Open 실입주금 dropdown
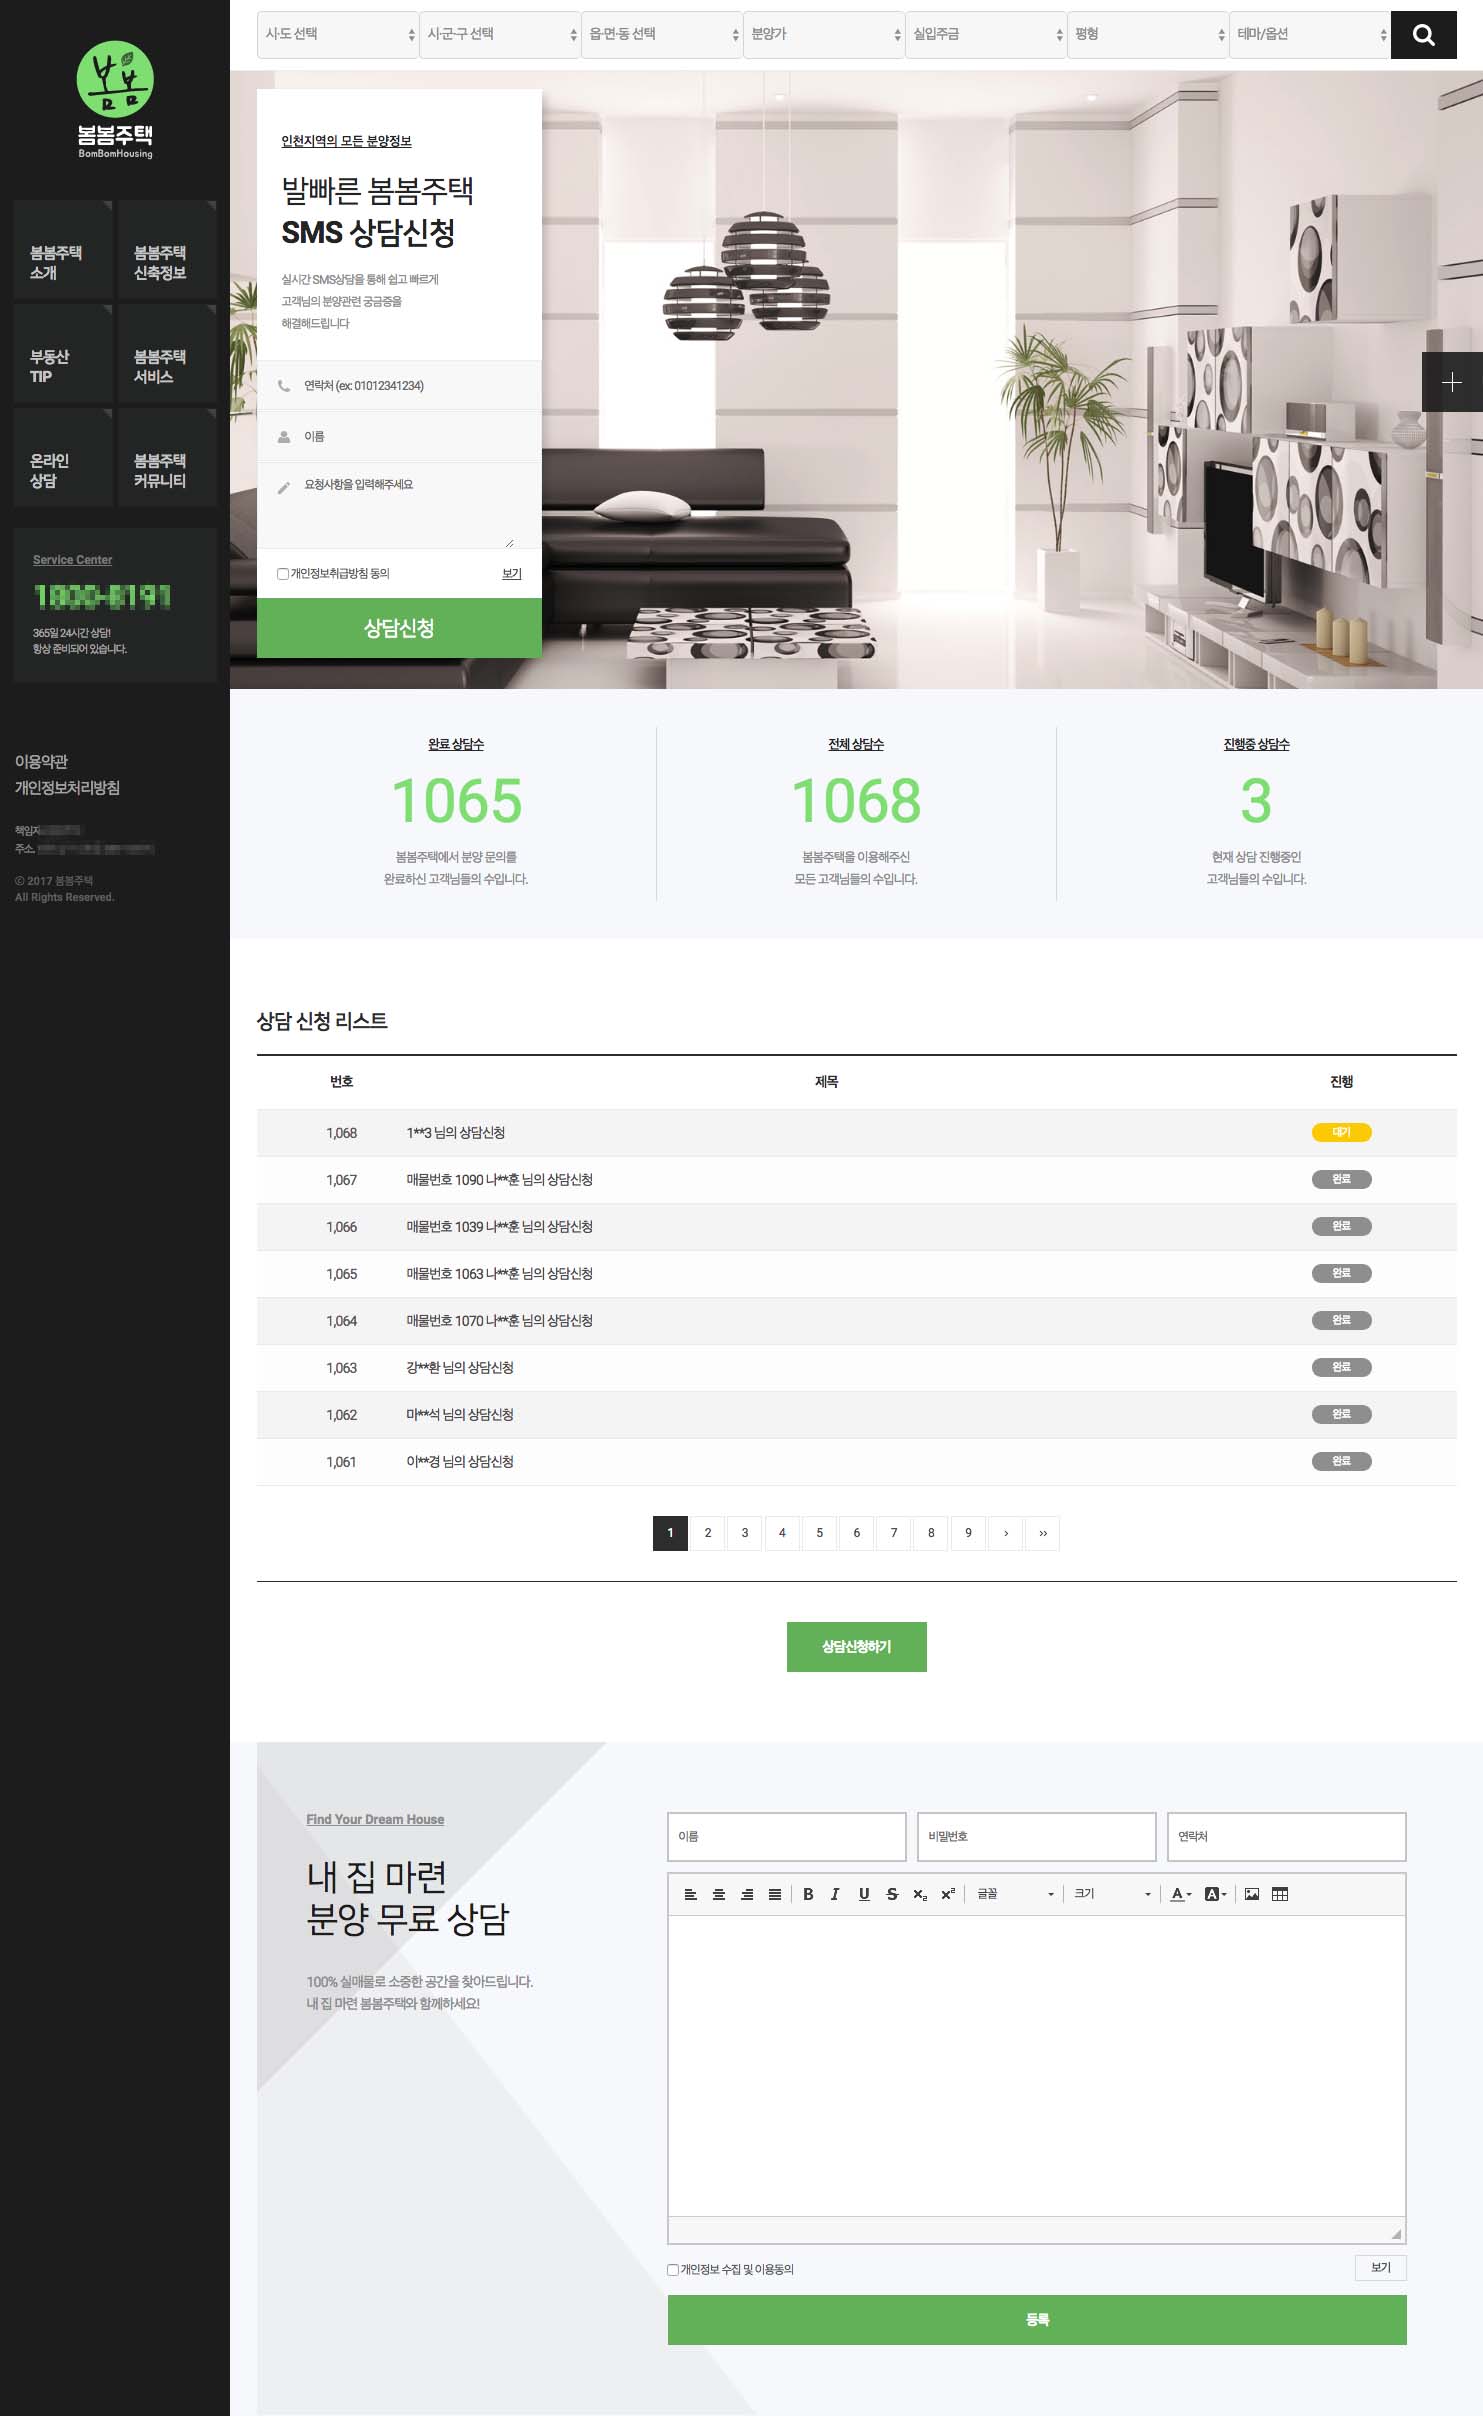 [986, 35]
